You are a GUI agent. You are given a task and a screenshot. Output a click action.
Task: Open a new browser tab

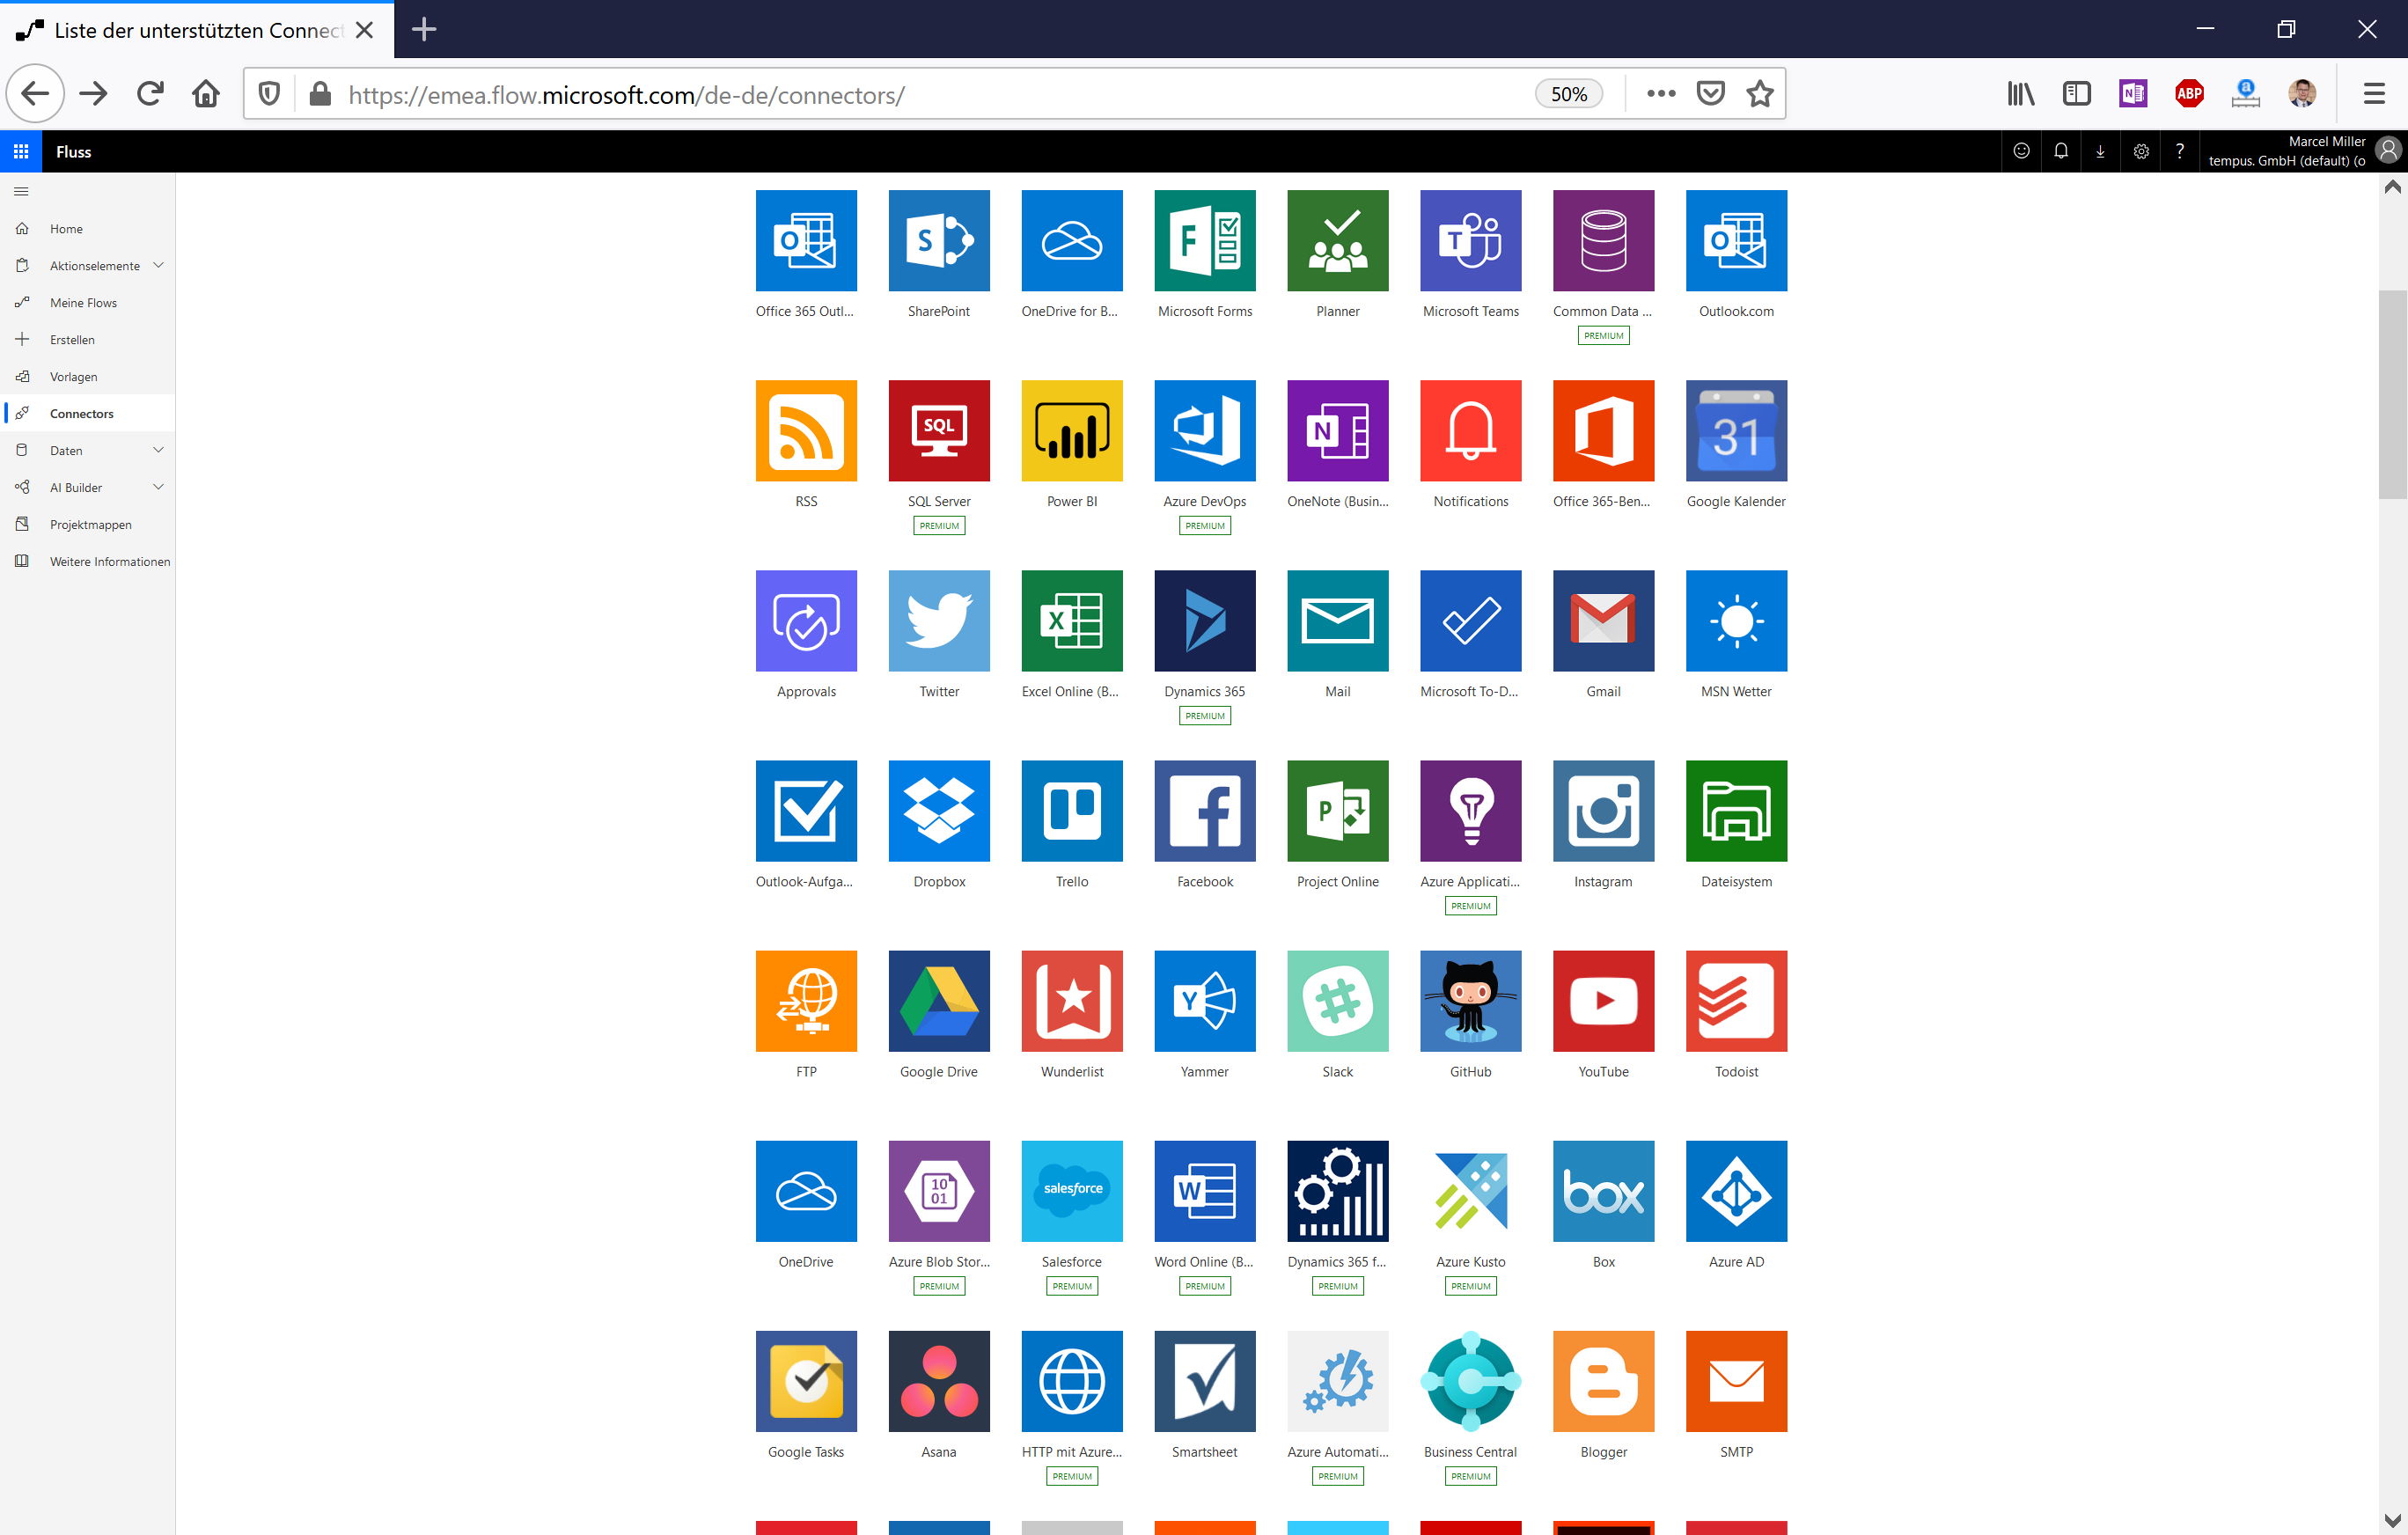pyautogui.click(x=424, y=29)
